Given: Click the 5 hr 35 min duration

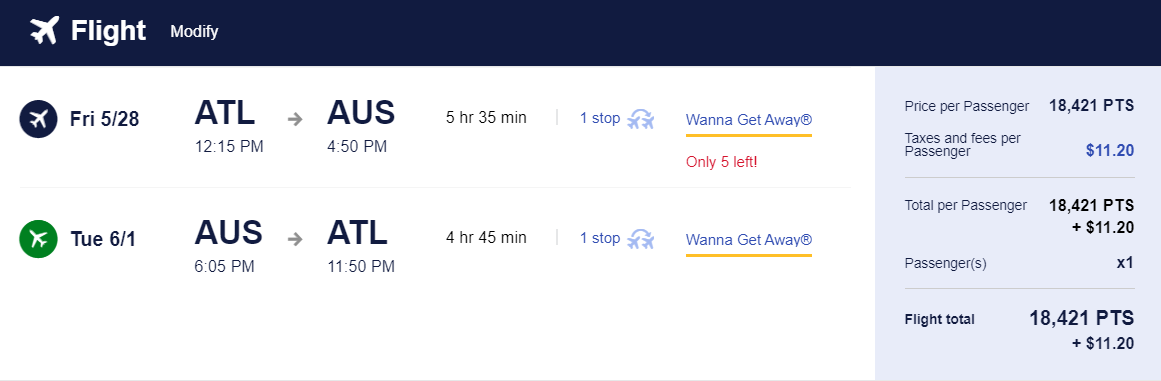Looking at the screenshot, I should coord(486,118).
